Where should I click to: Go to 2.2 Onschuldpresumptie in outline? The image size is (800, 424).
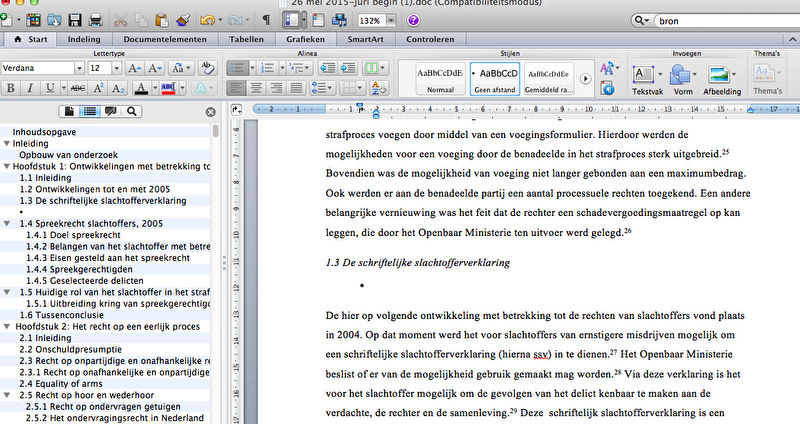coord(68,349)
